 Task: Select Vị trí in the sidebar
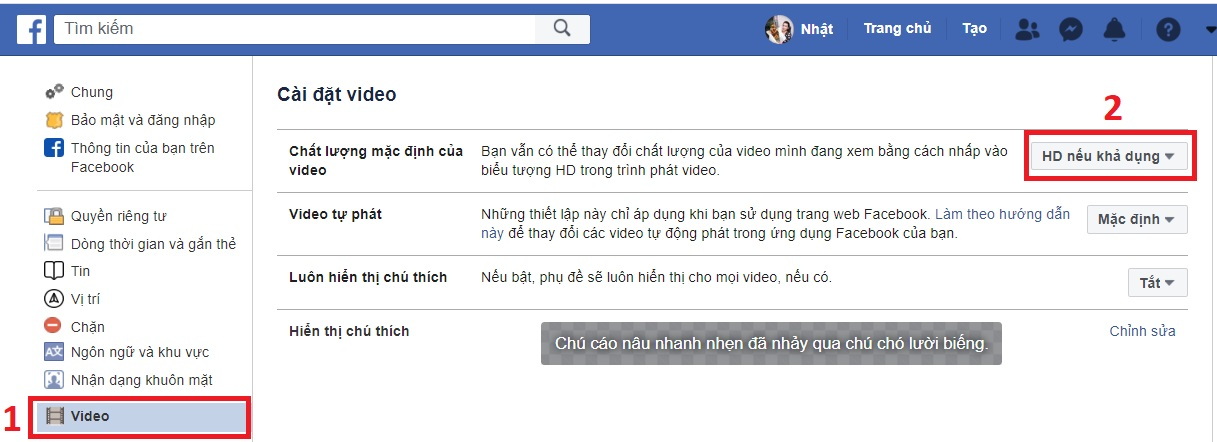click(85, 299)
